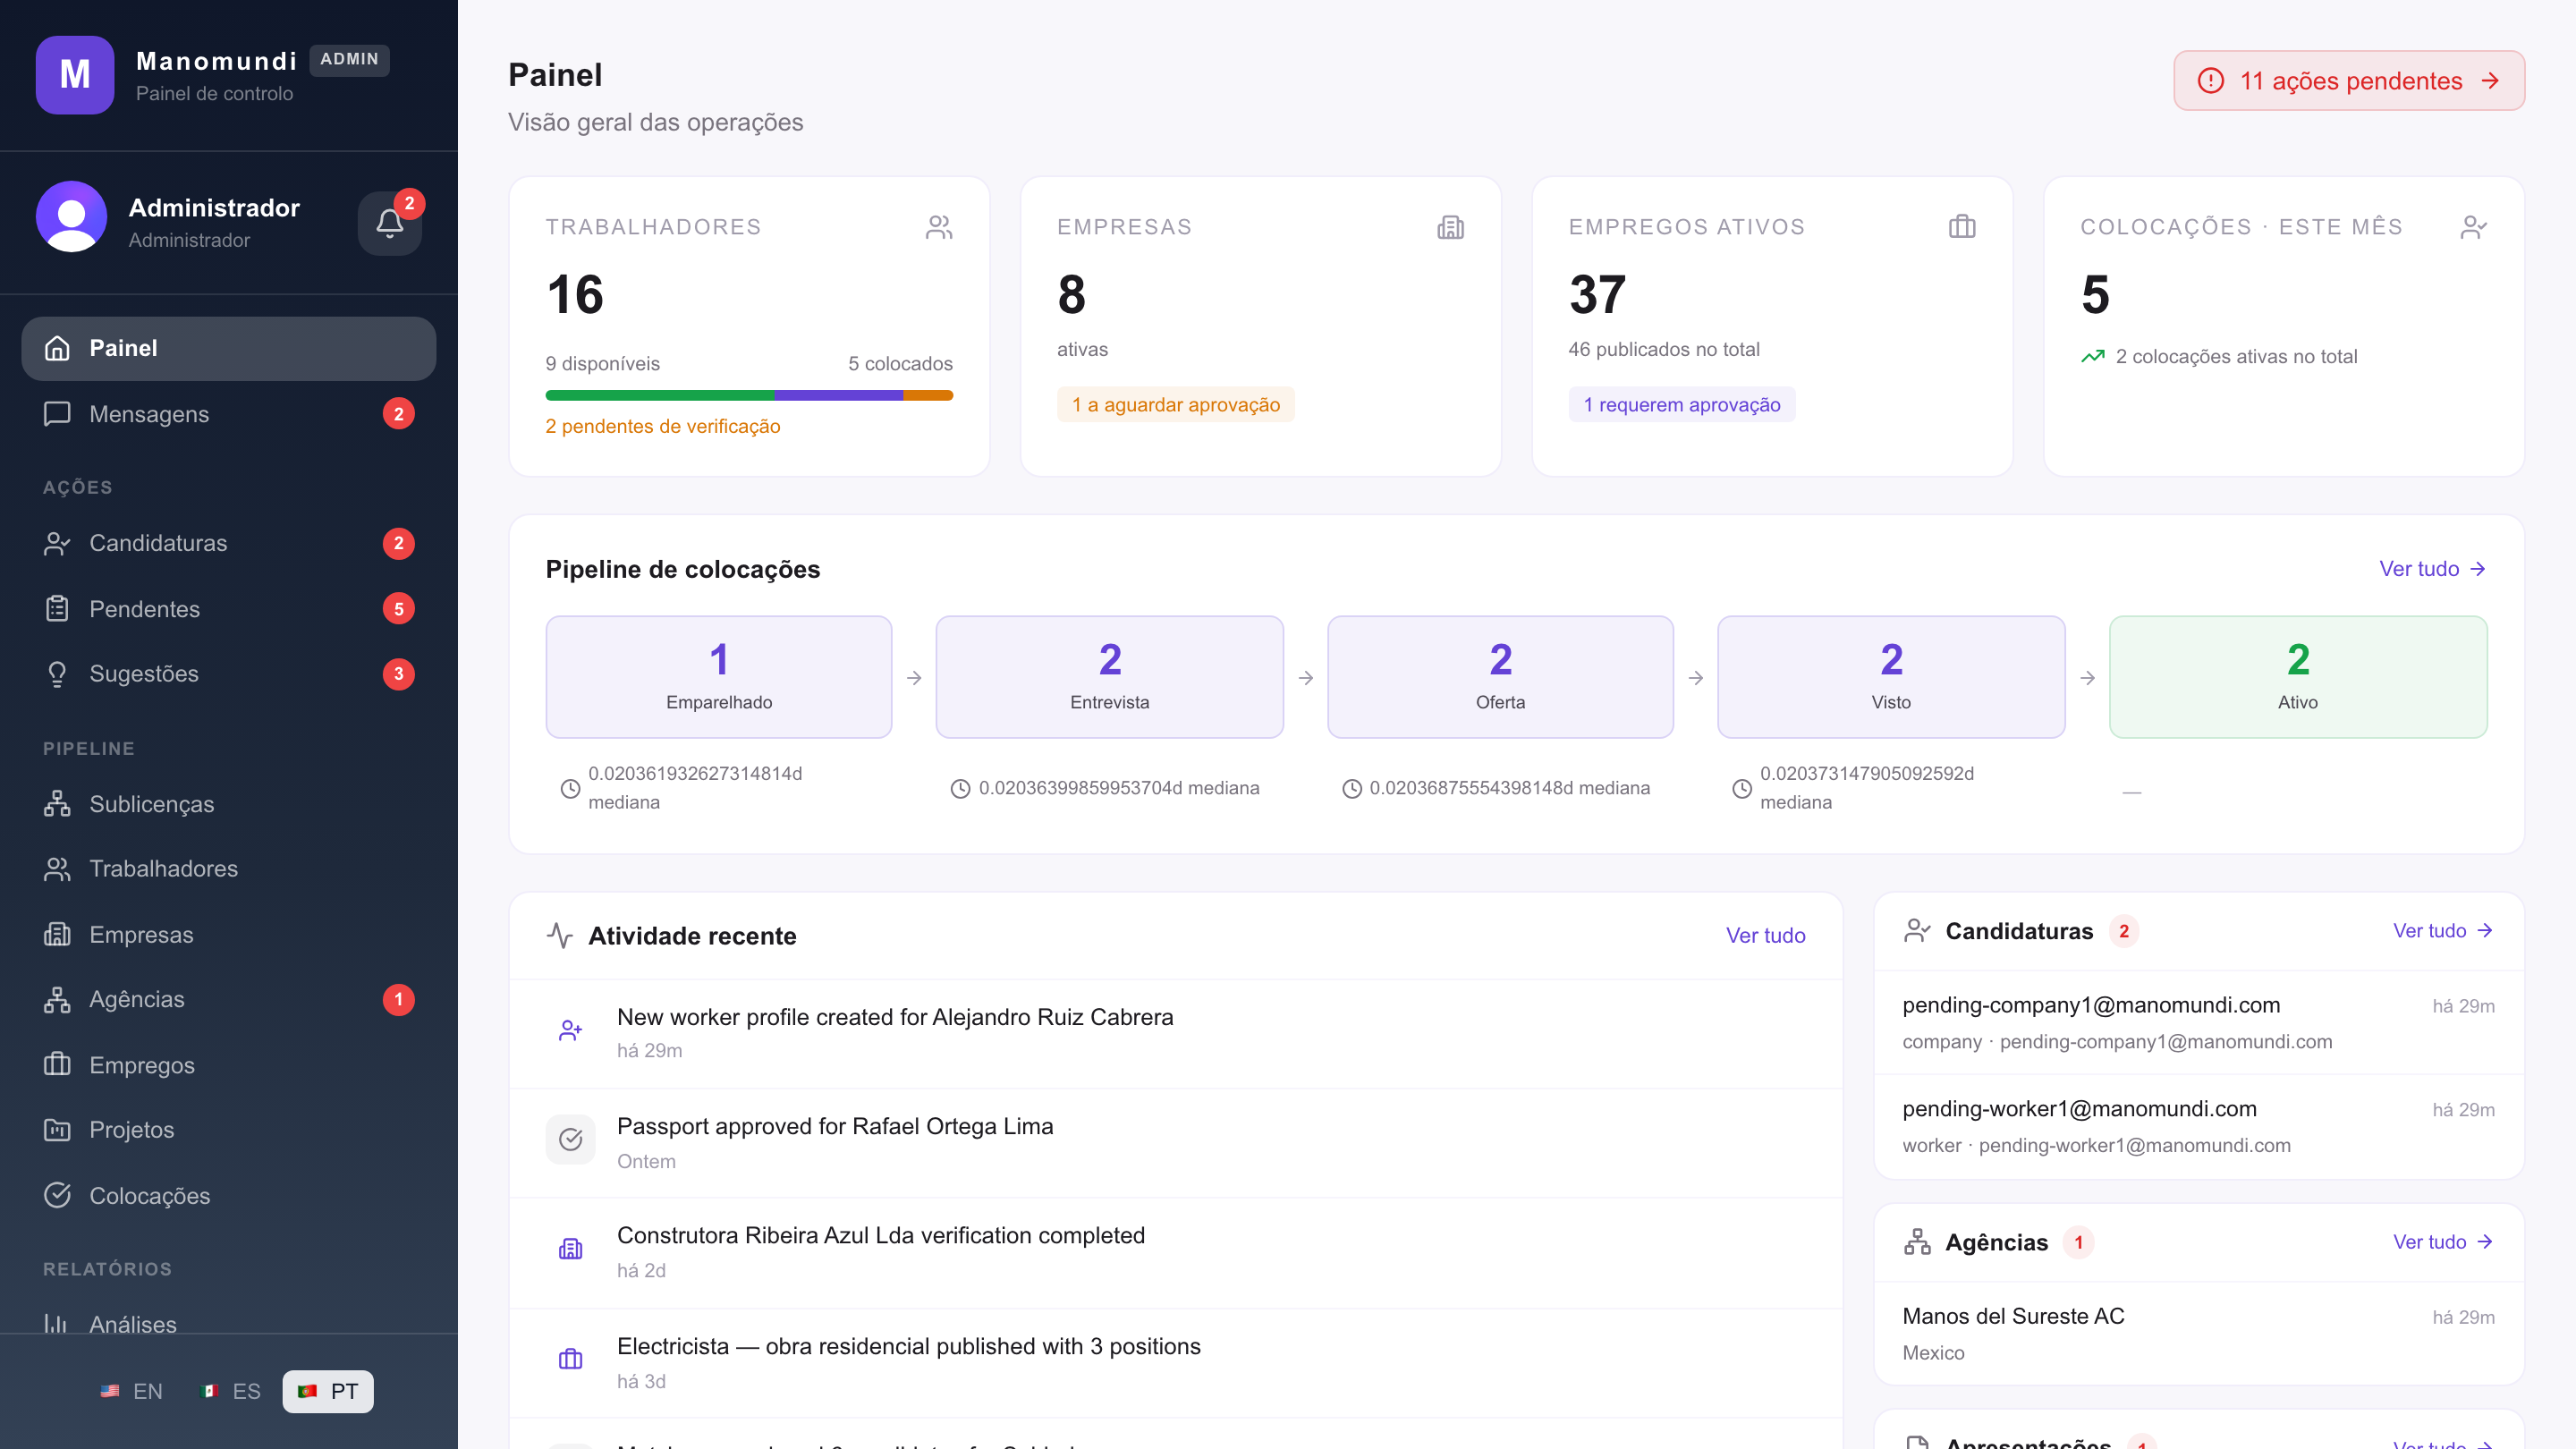Viewport: 2576px width, 1449px height.
Task: Click the alert icon in pending actions
Action: (2211, 80)
